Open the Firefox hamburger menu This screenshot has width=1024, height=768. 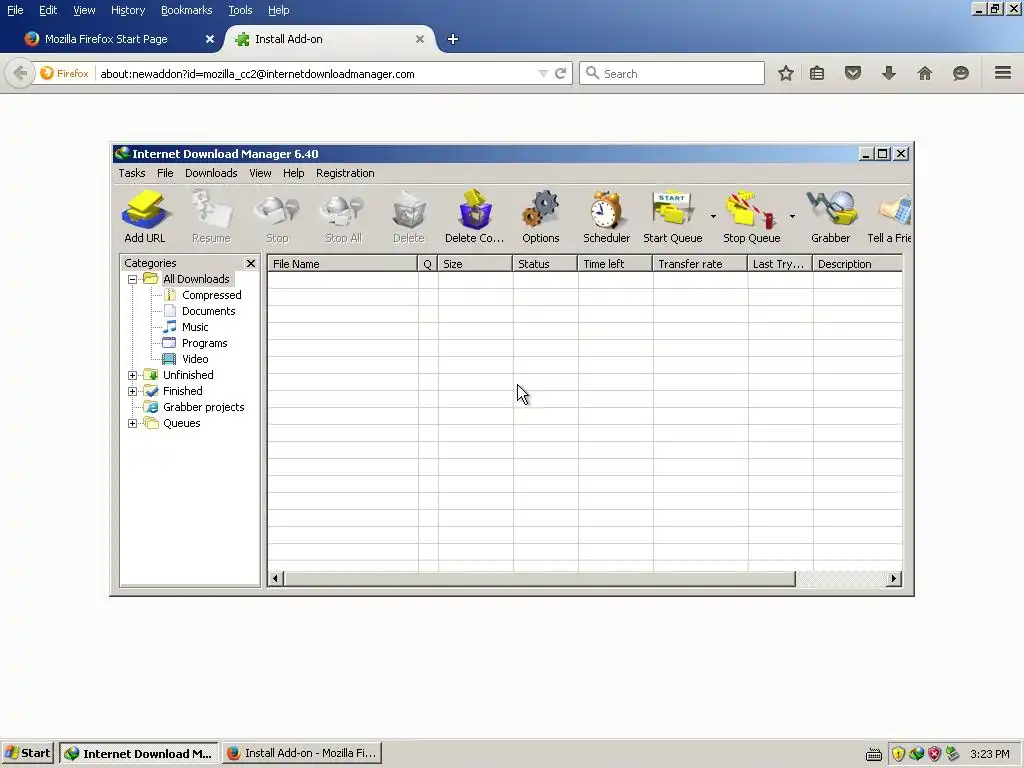1003,73
